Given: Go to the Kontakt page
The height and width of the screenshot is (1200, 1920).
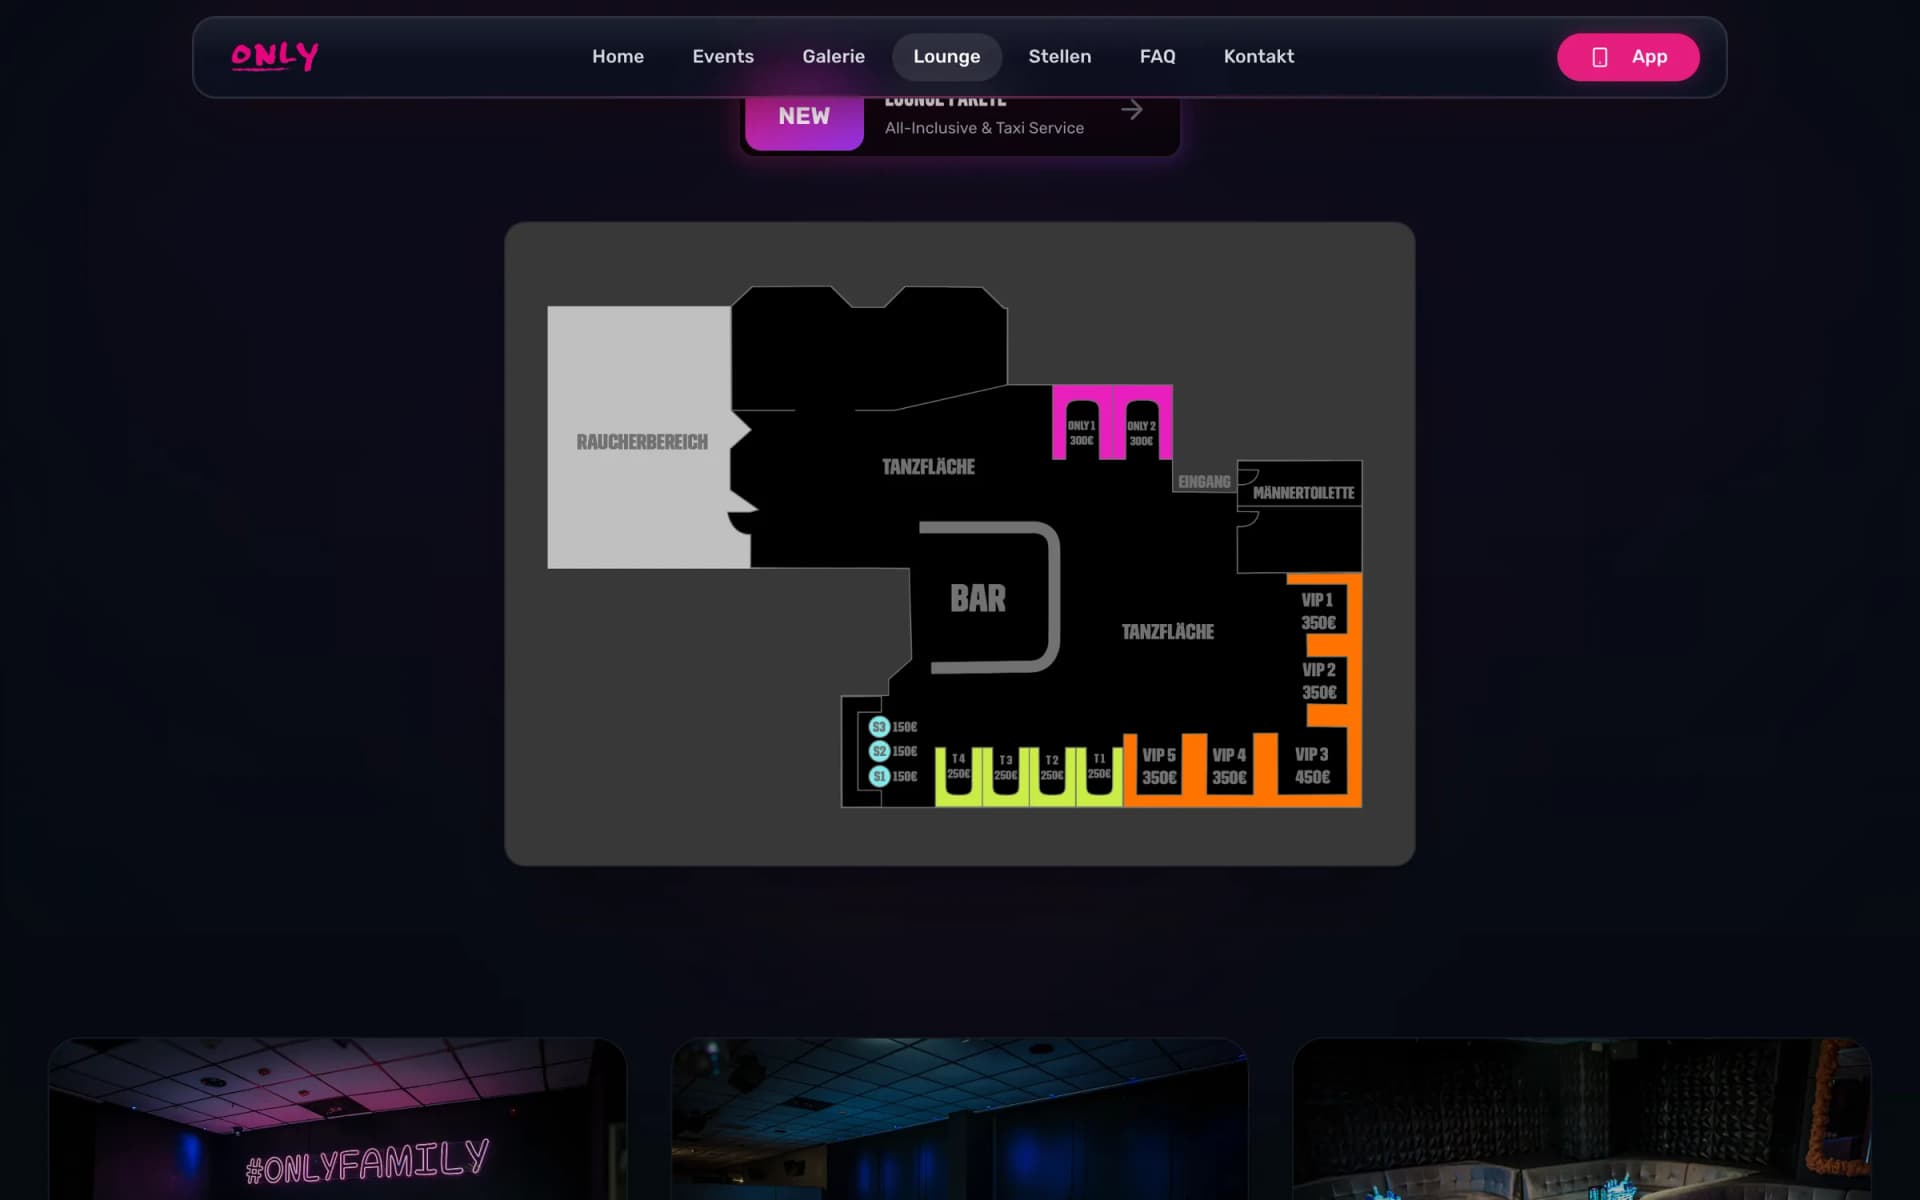Looking at the screenshot, I should pyautogui.click(x=1259, y=57).
